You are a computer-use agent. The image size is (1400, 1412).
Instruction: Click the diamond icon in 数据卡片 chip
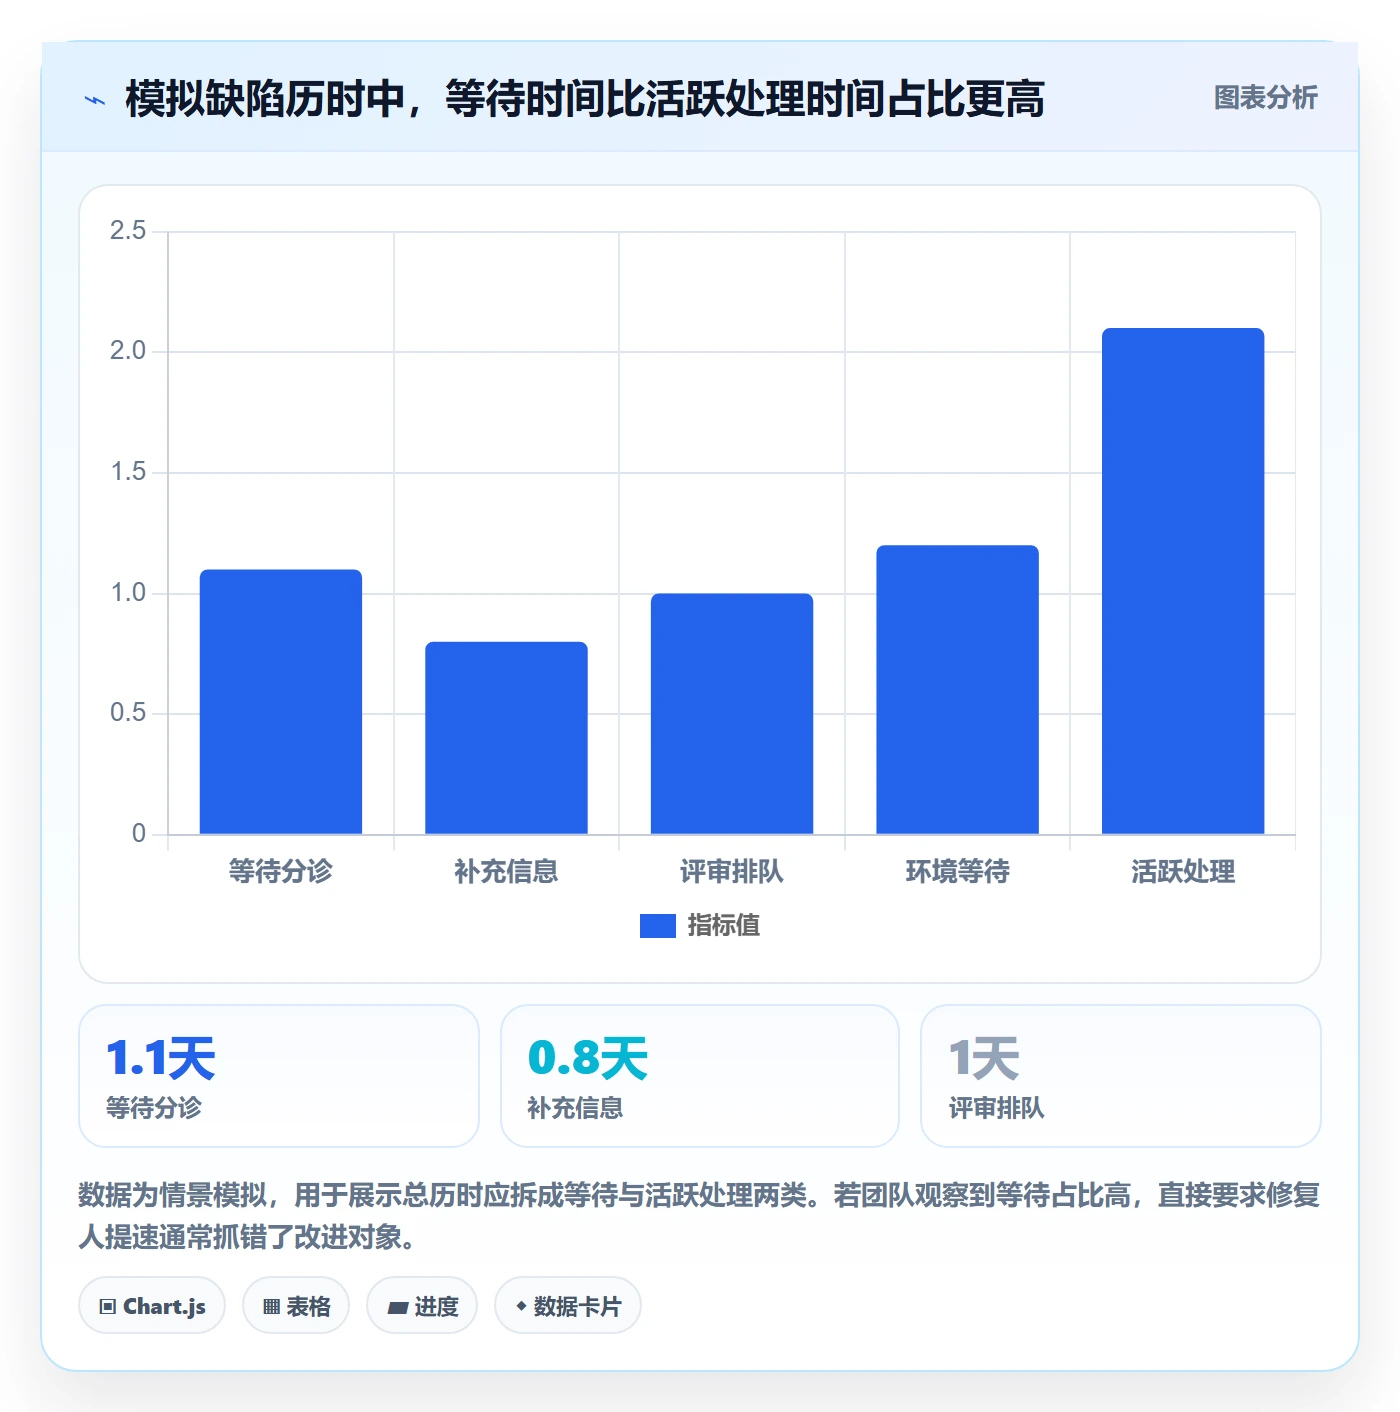521,1306
